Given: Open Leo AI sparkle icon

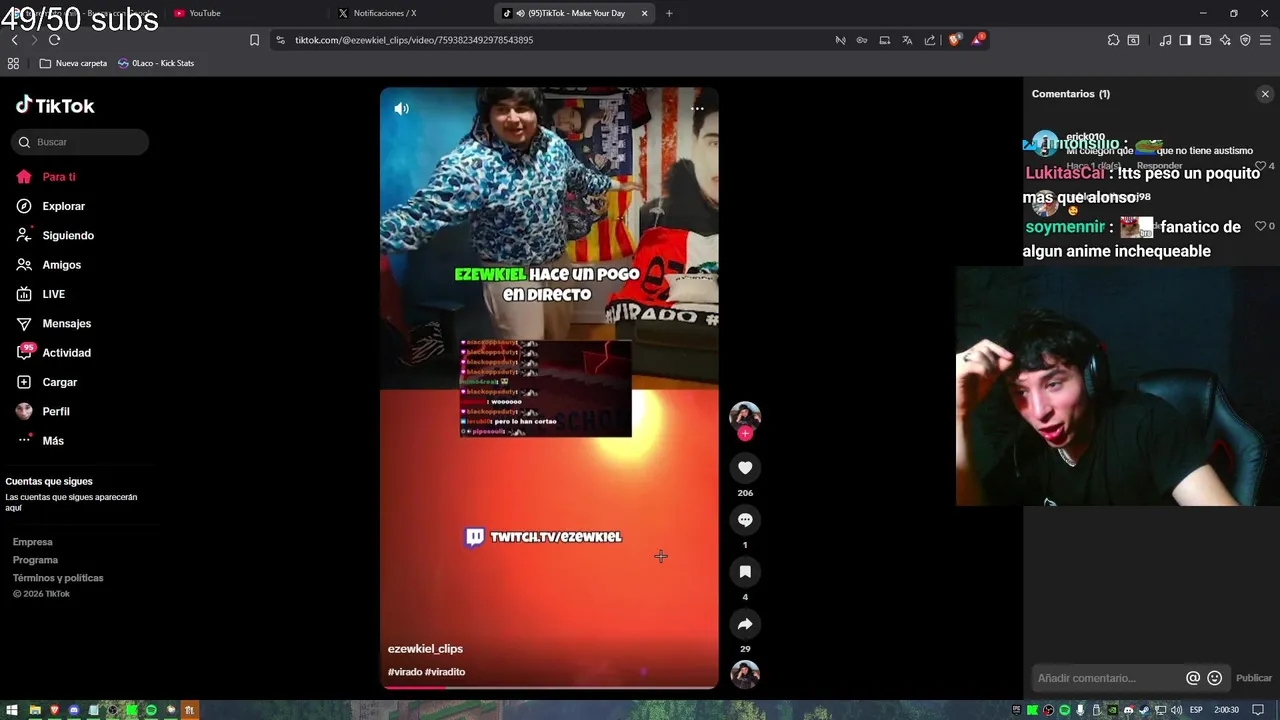Looking at the screenshot, I should pos(1225,40).
